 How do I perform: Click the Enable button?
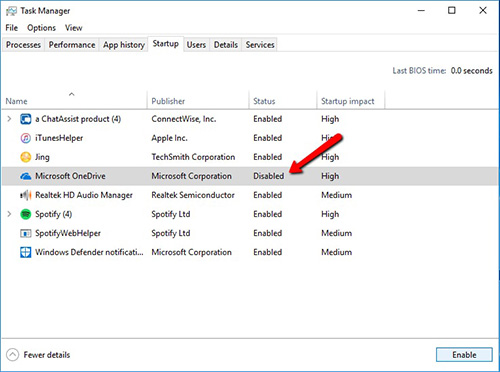pos(464,355)
